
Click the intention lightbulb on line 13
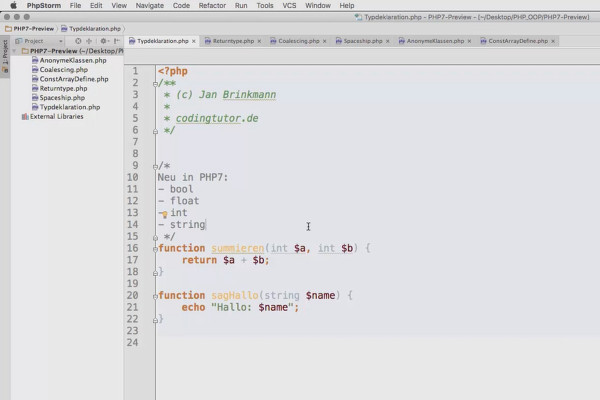click(x=164, y=214)
